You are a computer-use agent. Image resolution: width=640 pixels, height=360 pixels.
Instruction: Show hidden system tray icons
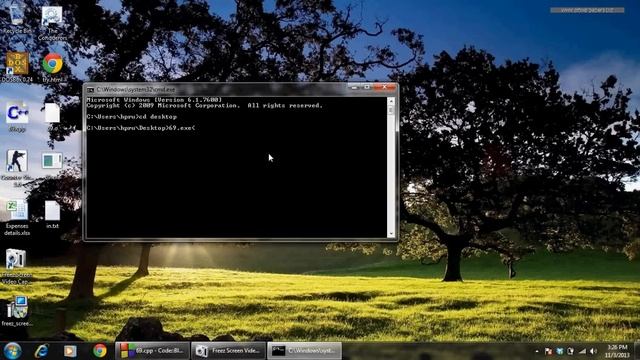click(x=537, y=351)
